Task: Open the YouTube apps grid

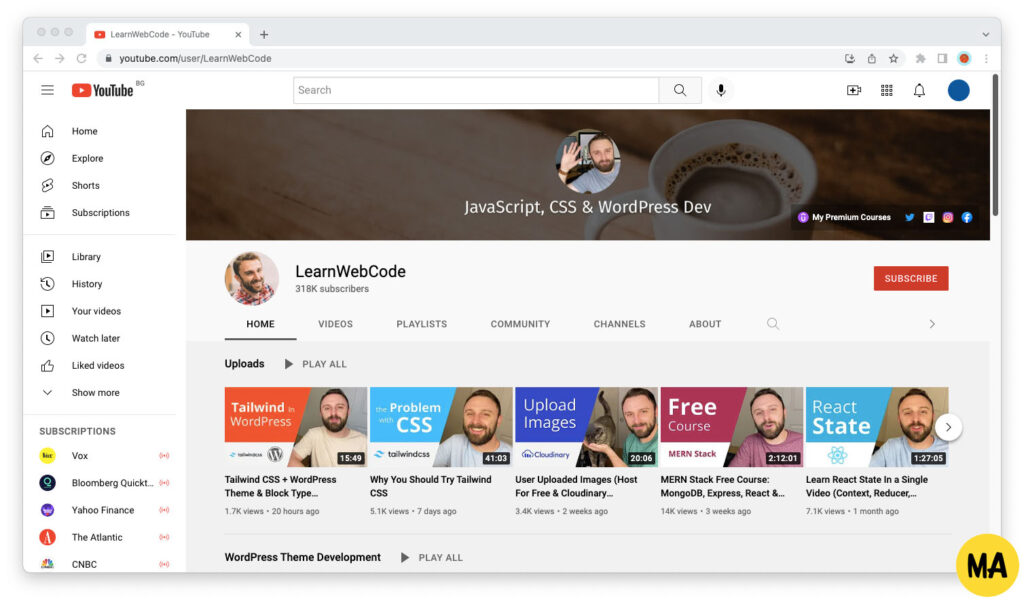Action: pos(886,90)
